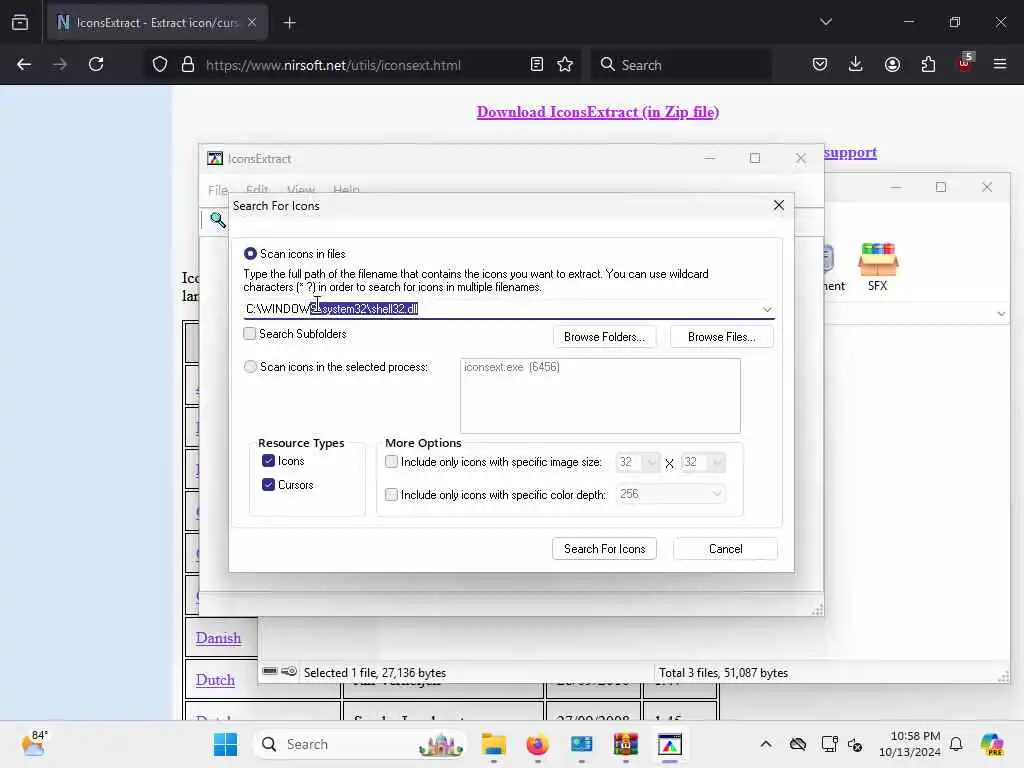
Task: Select iconsext.exe (6456) in process list
Action: click(x=512, y=367)
